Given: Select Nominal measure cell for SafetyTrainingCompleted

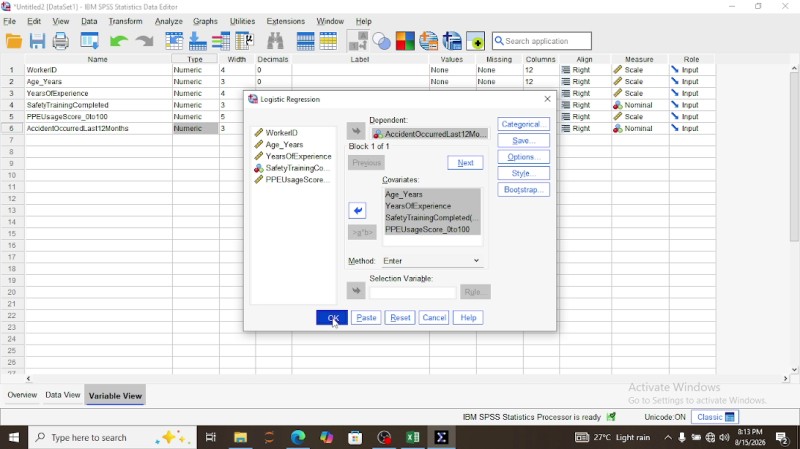Looking at the screenshot, I should pos(640,105).
